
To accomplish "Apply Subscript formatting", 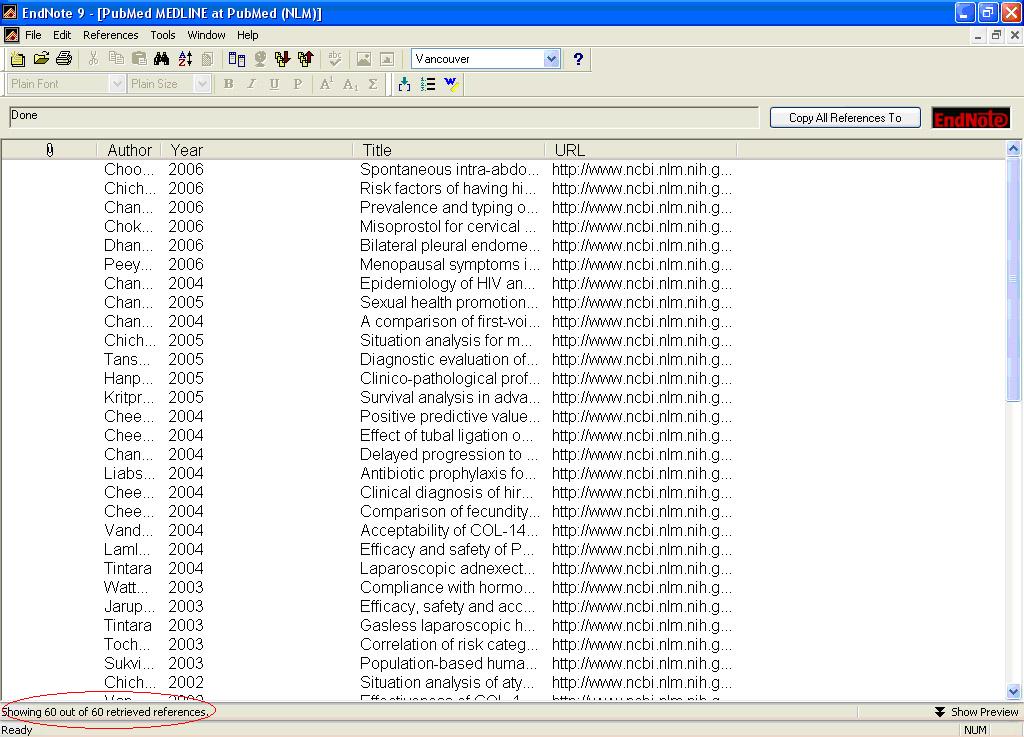I will tap(350, 84).
